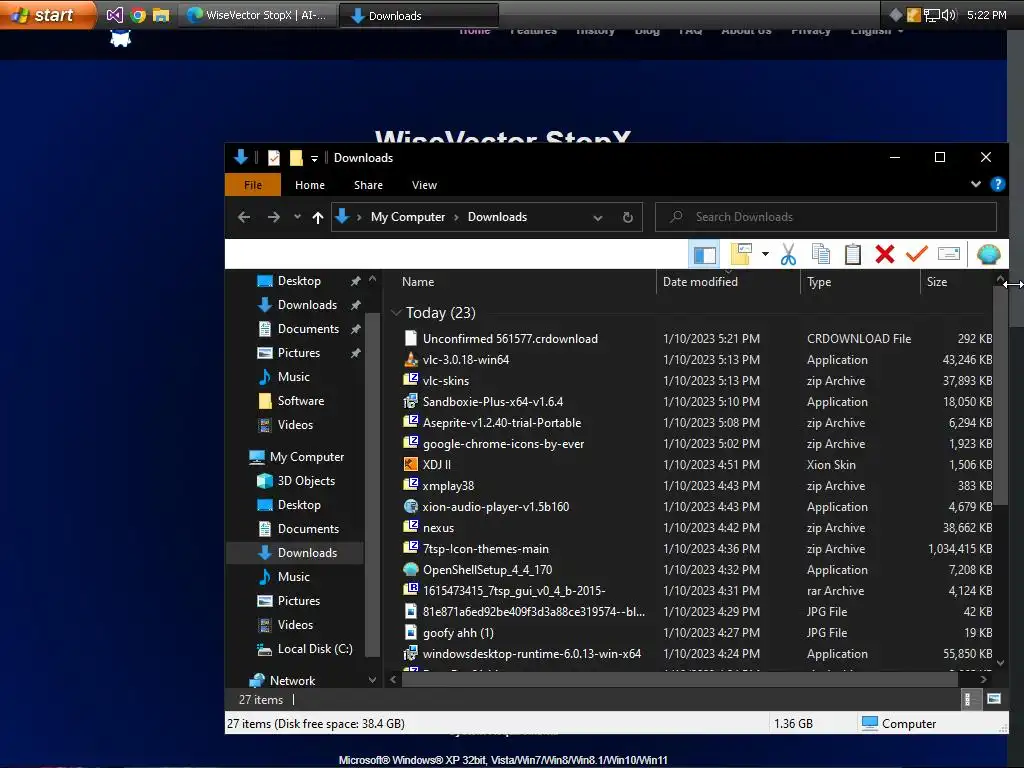The width and height of the screenshot is (1024, 768).
Task: Open the address bar history dropdown
Action: pos(598,218)
